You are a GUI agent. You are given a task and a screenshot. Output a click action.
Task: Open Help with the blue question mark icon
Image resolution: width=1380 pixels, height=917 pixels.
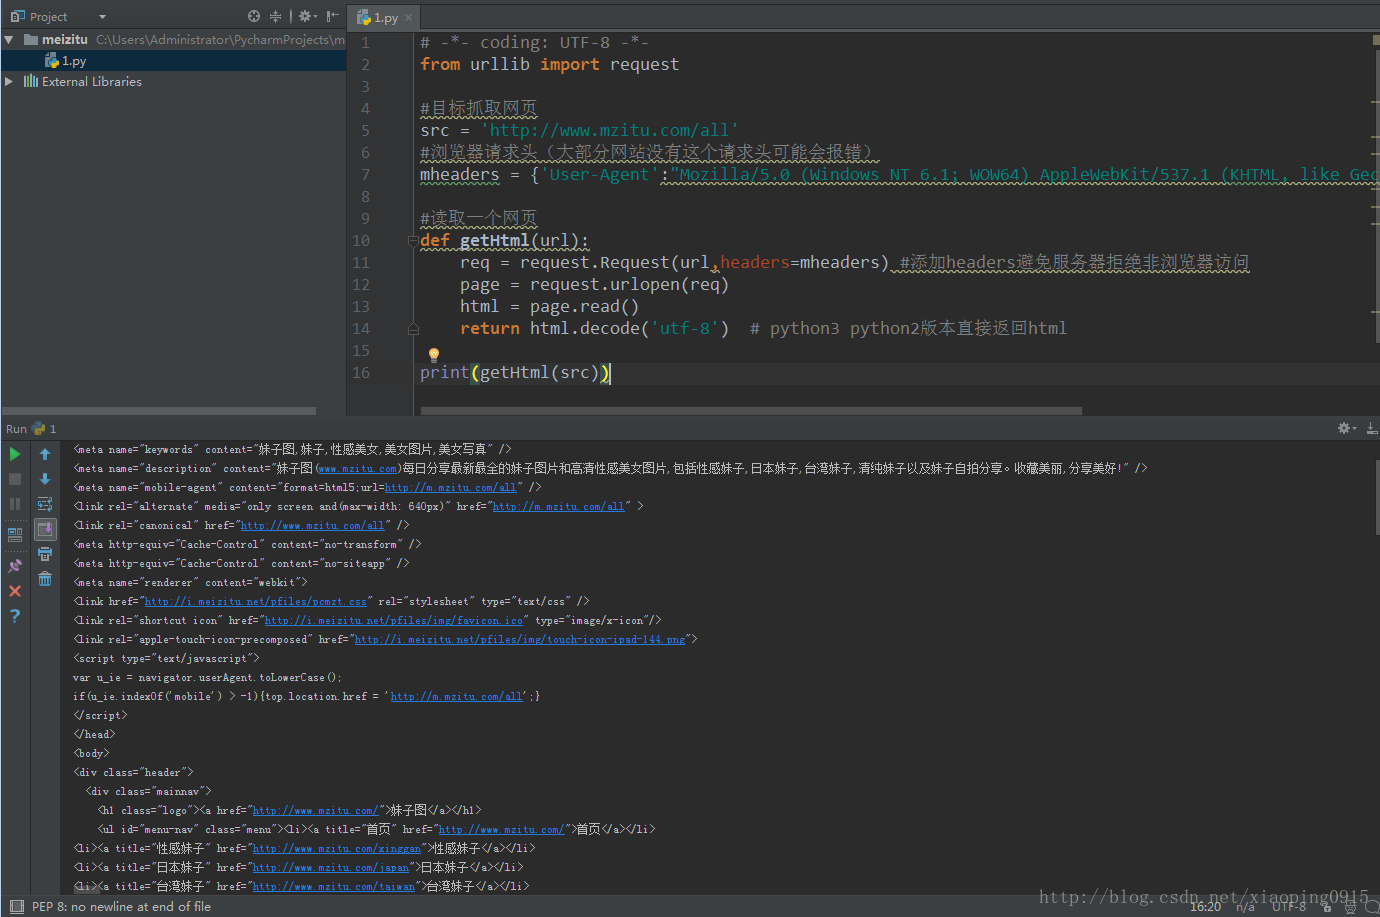(x=15, y=616)
